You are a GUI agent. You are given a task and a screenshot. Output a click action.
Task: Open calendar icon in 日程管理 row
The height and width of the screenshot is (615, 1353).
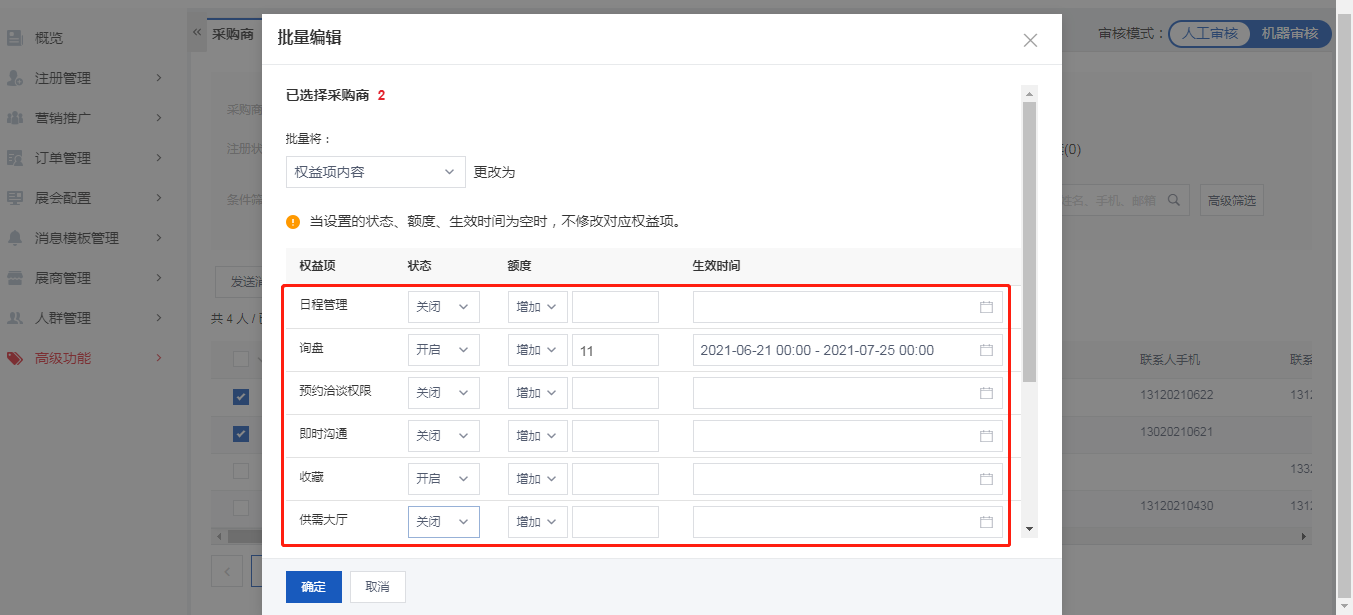pyautogui.click(x=986, y=307)
